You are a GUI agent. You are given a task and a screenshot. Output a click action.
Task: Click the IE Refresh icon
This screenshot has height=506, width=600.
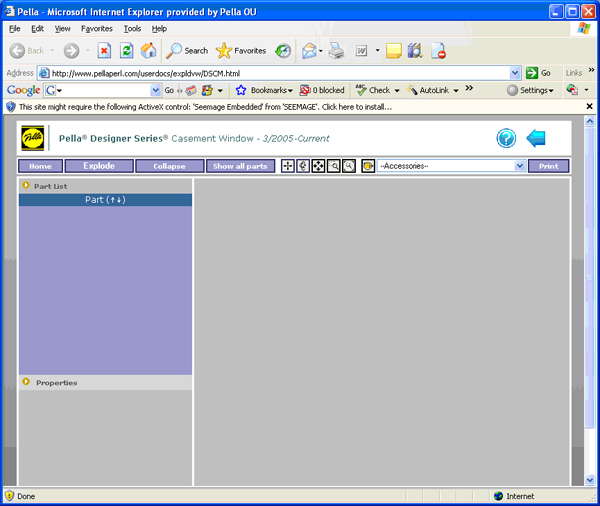pyautogui.click(x=126, y=51)
